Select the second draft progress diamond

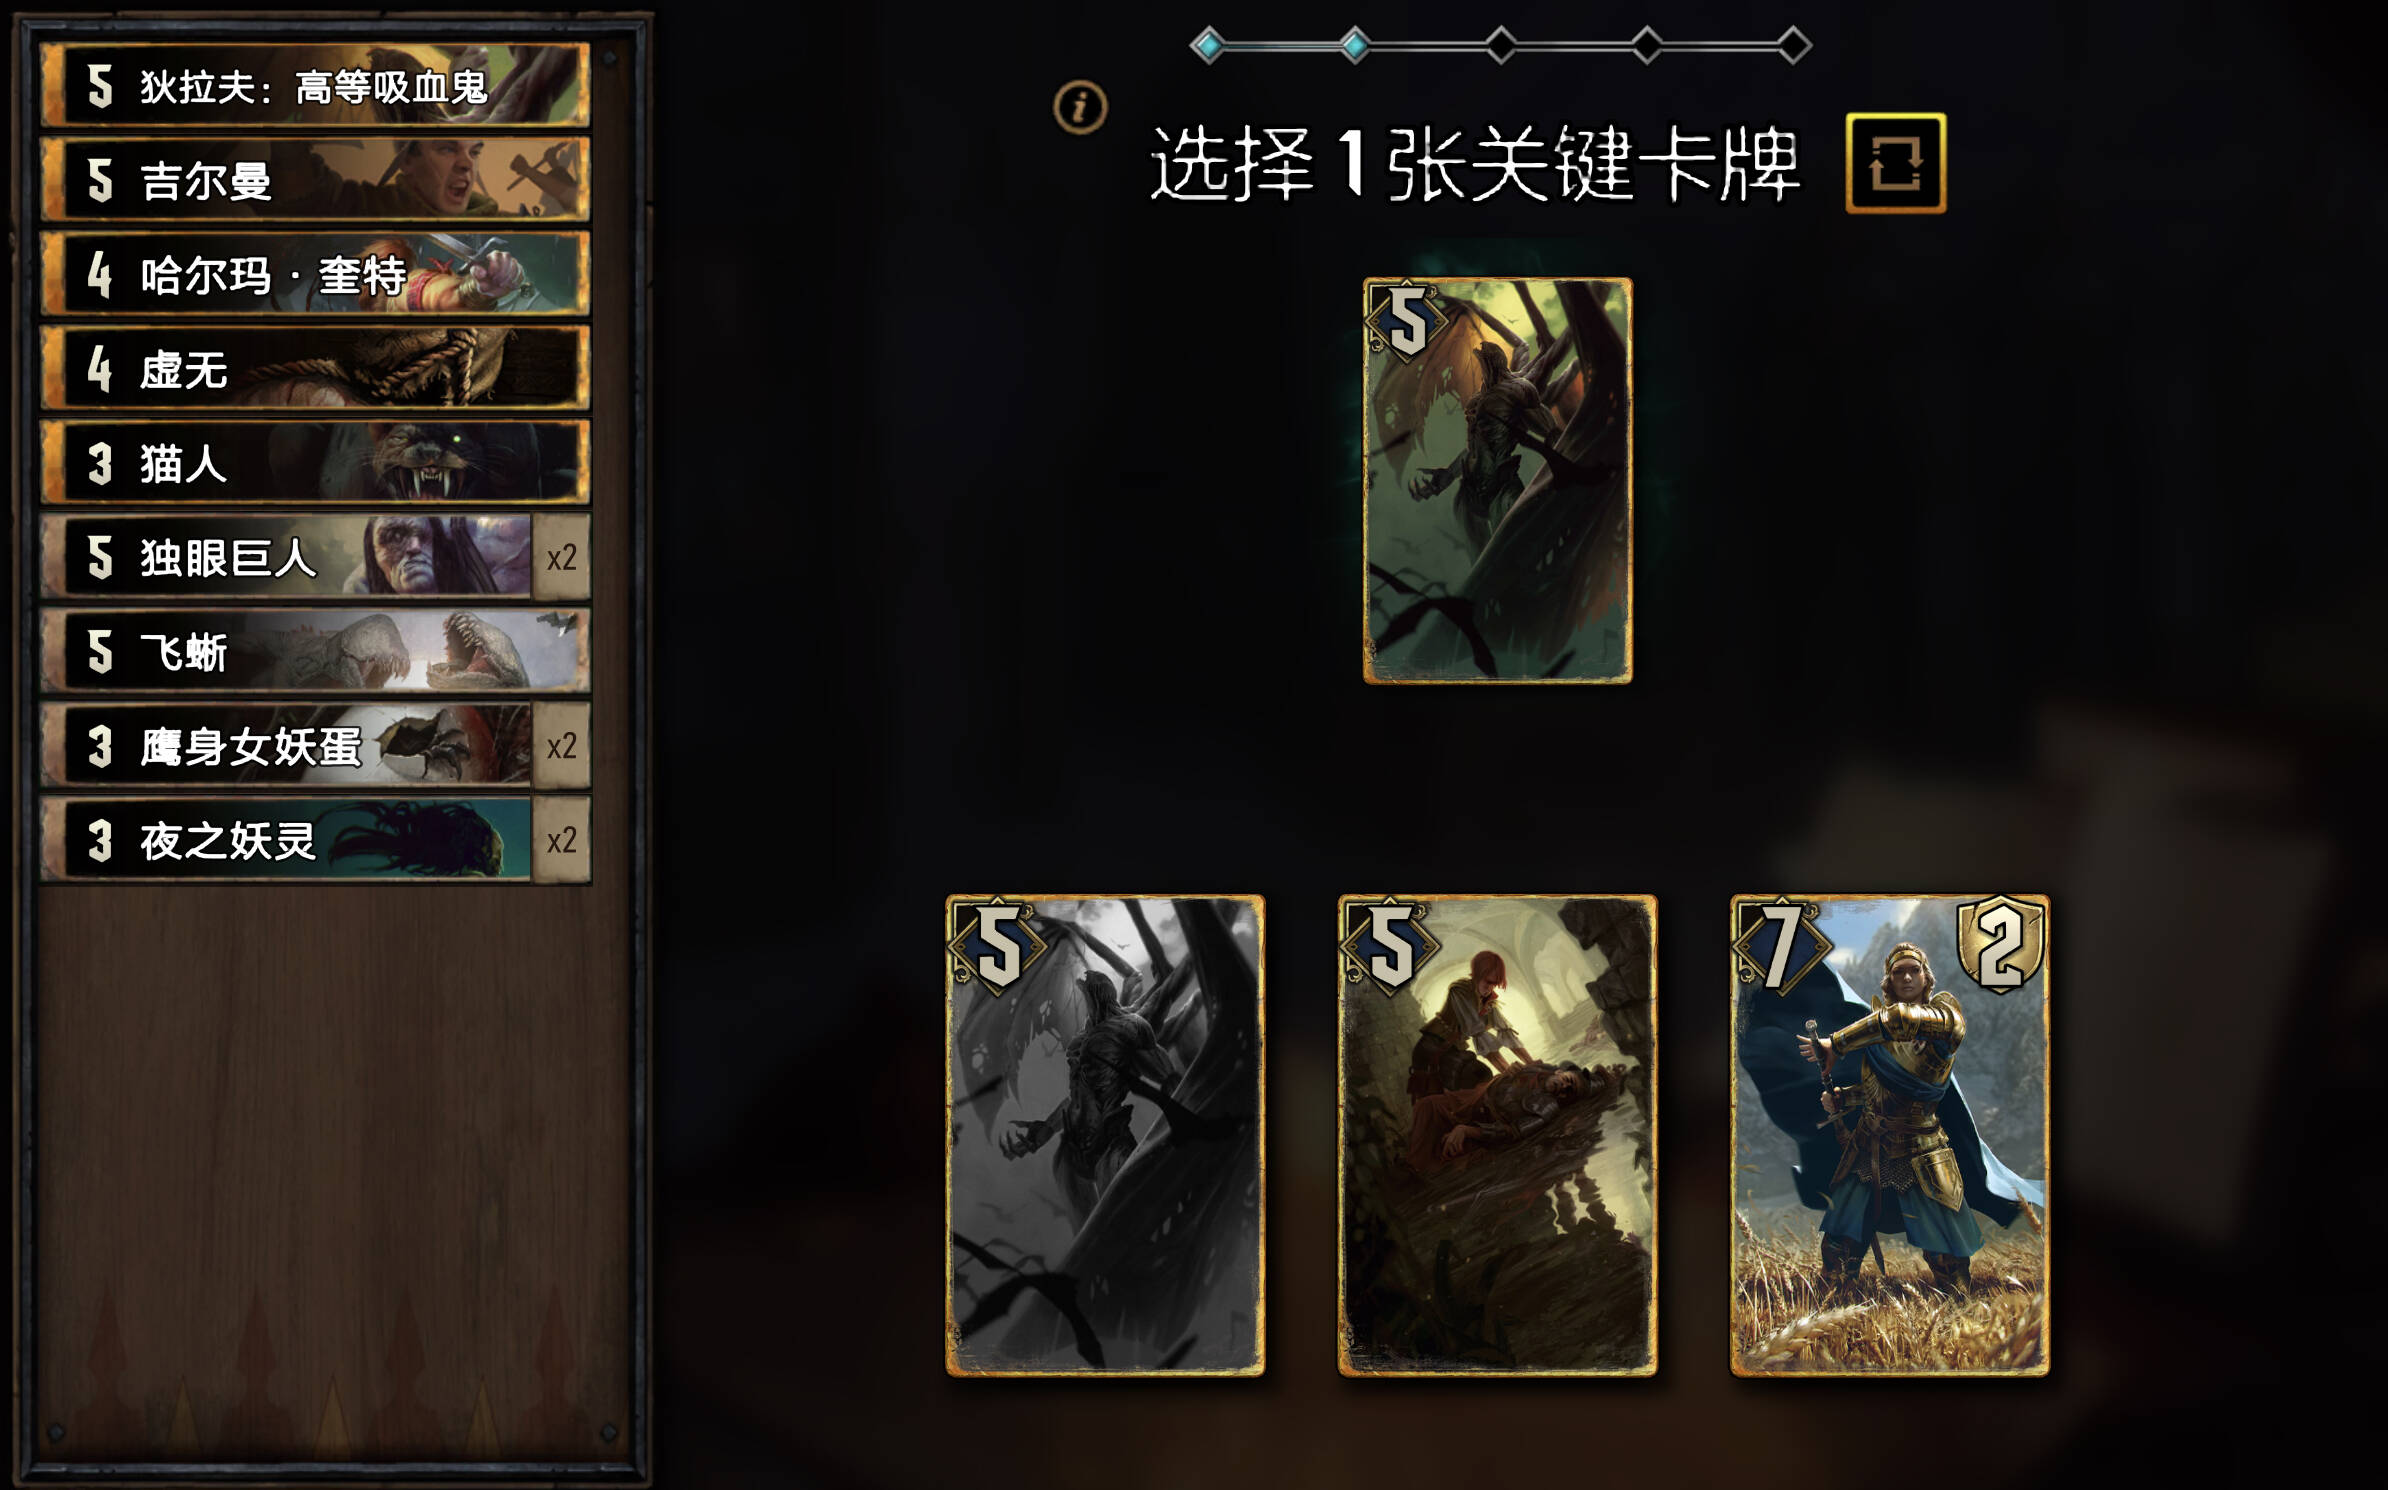tap(1354, 45)
